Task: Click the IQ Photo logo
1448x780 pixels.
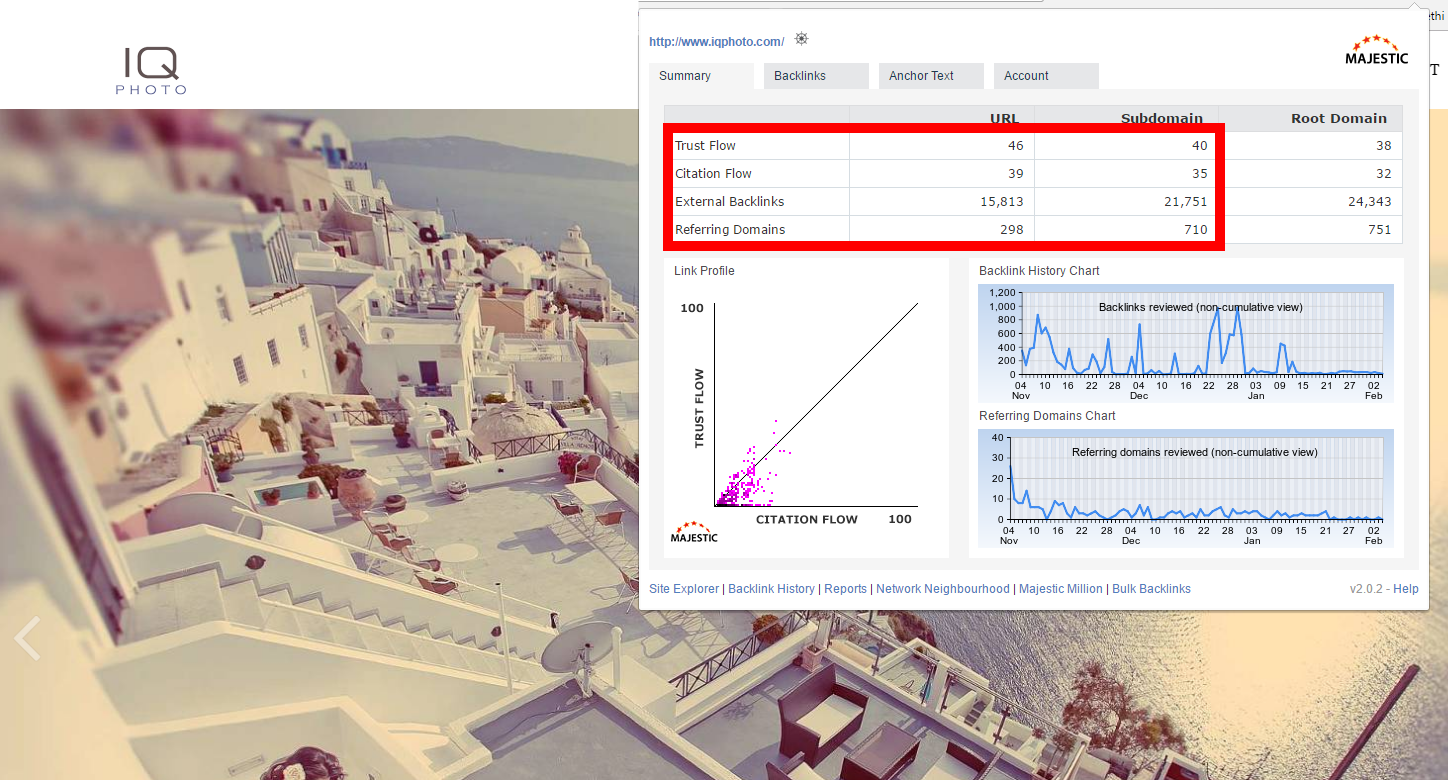Action: coord(151,72)
